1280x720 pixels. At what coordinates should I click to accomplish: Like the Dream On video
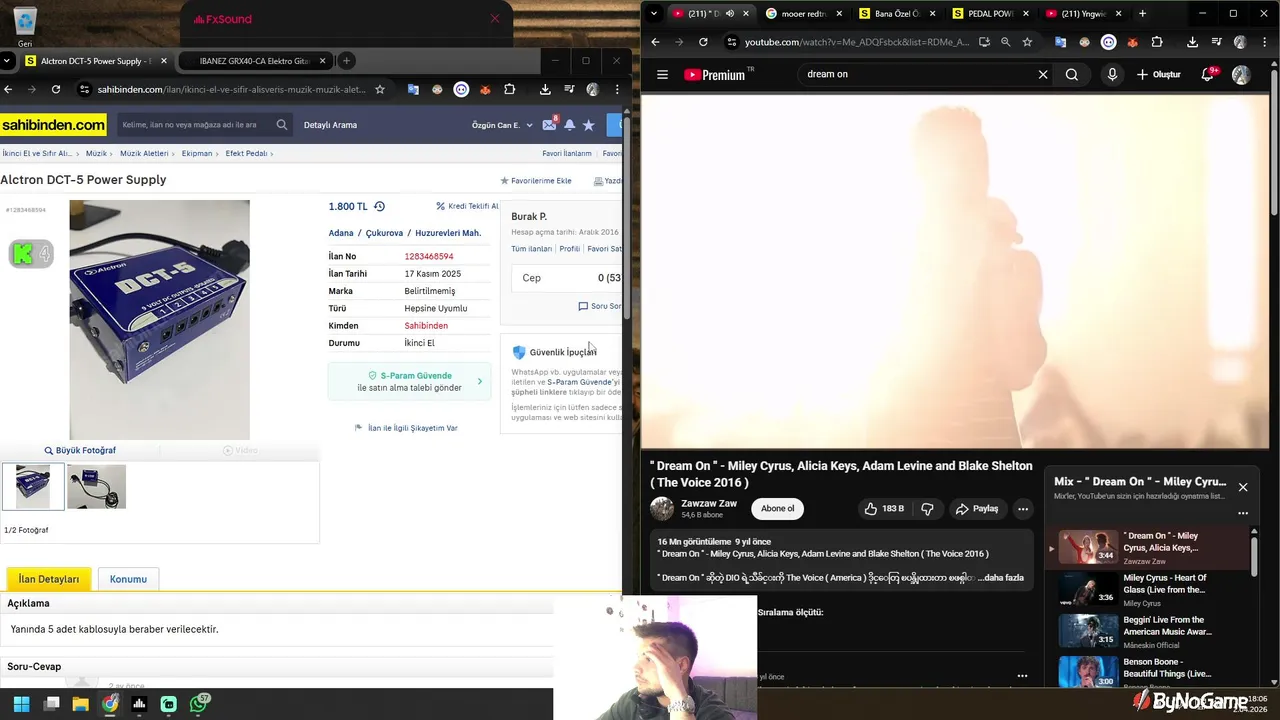click(884, 508)
